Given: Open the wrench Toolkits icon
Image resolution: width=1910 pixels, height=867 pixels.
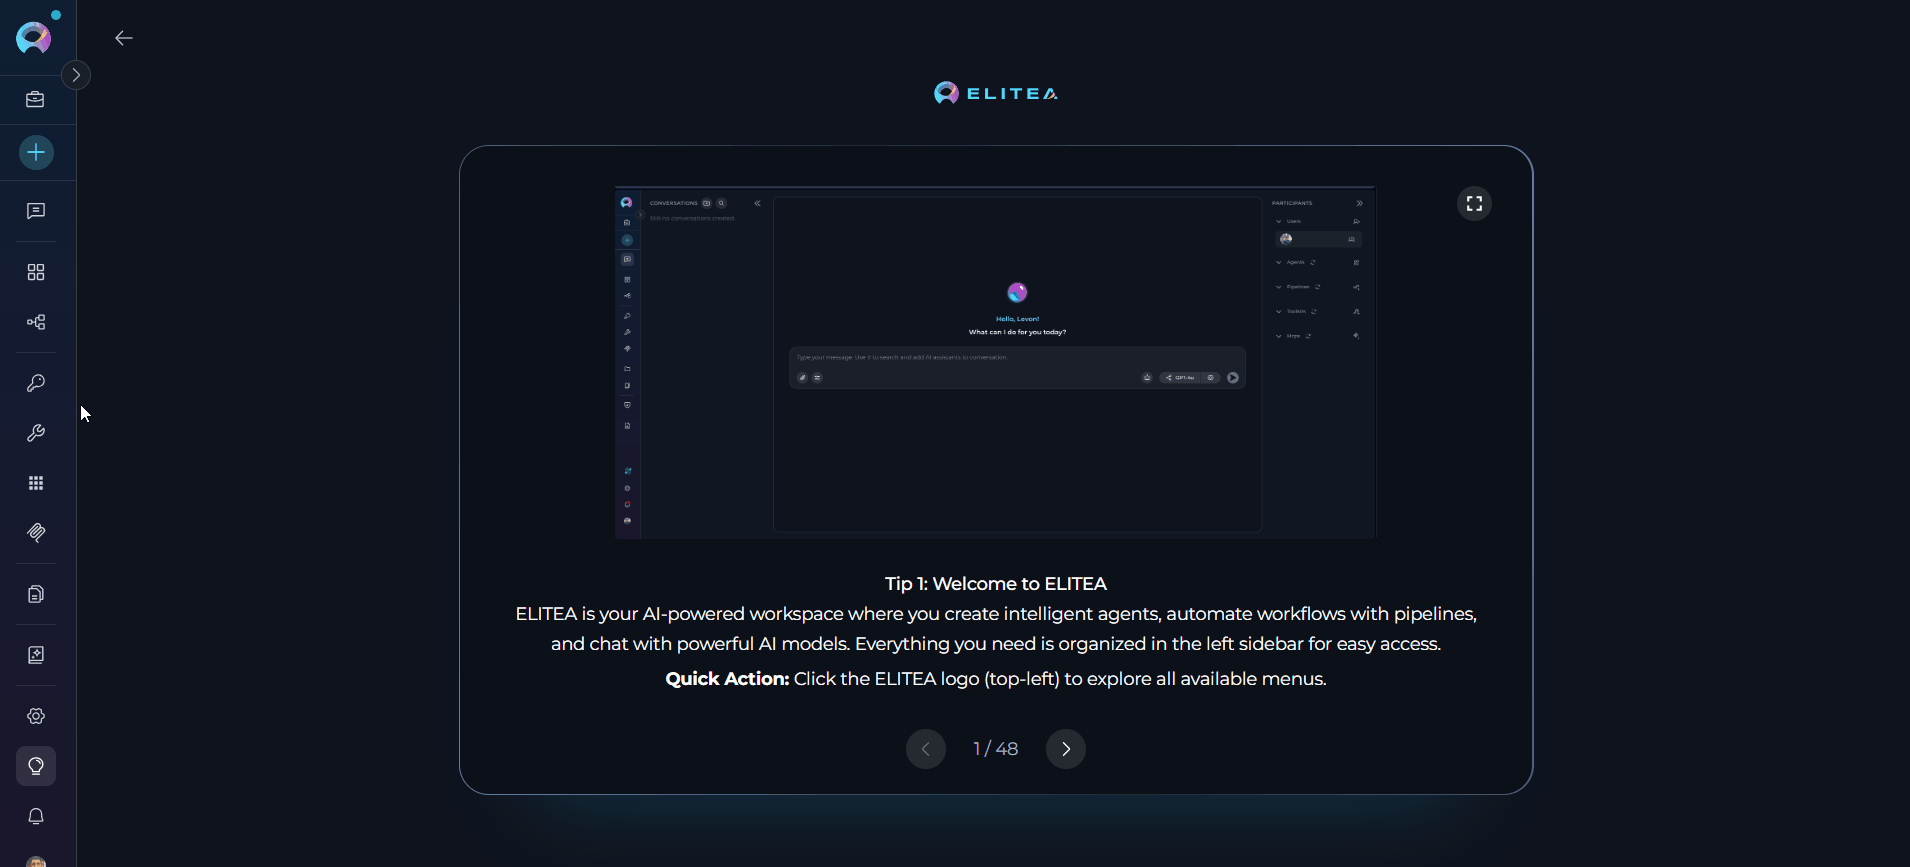Looking at the screenshot, I should (36, 433).
